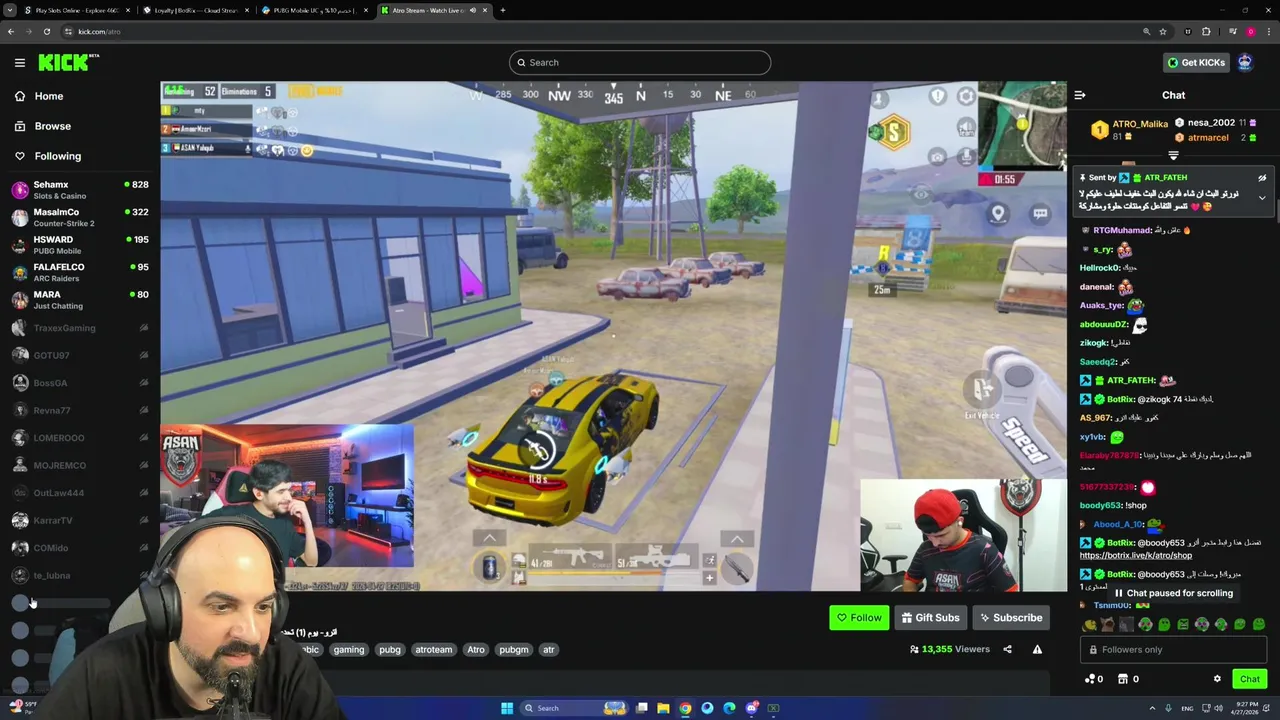
Task: Select the pubgm tag
Action: (514, 649)
